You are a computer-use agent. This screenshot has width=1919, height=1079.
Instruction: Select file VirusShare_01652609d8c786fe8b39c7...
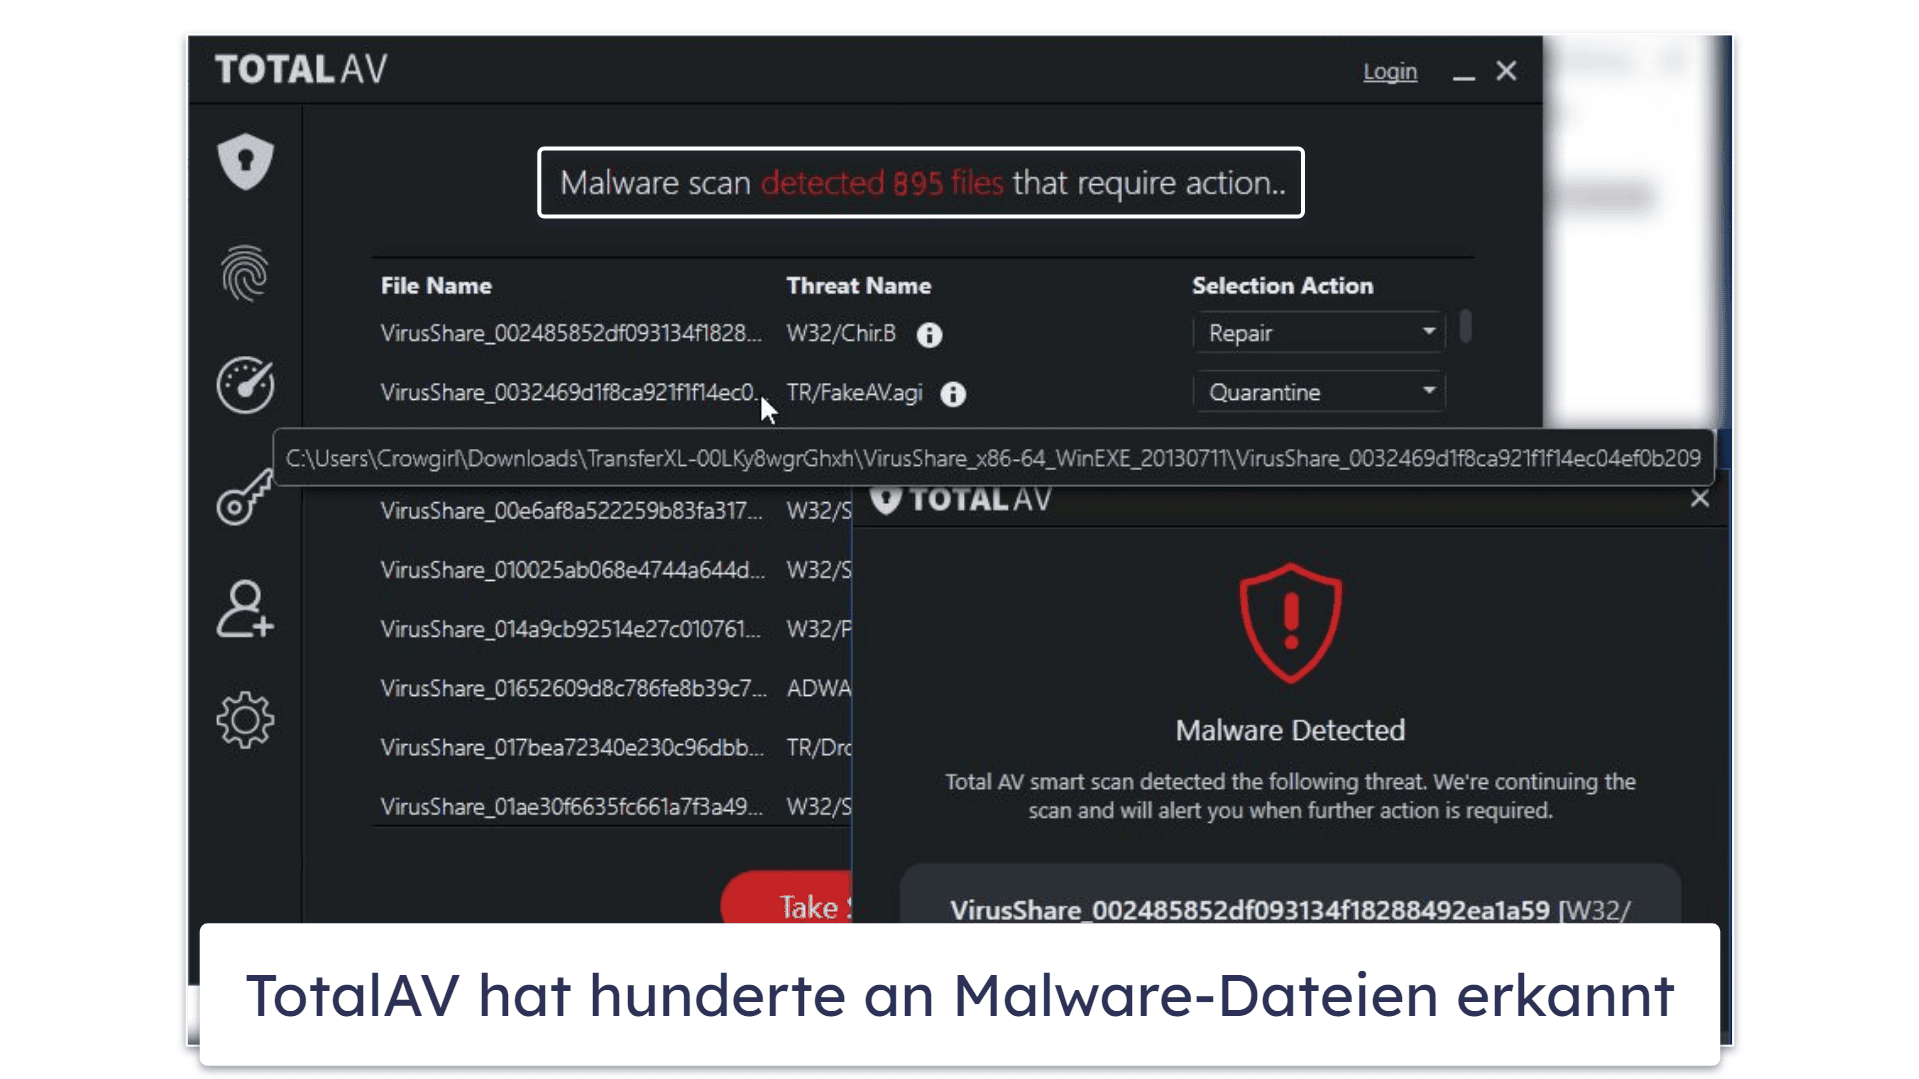574,688
